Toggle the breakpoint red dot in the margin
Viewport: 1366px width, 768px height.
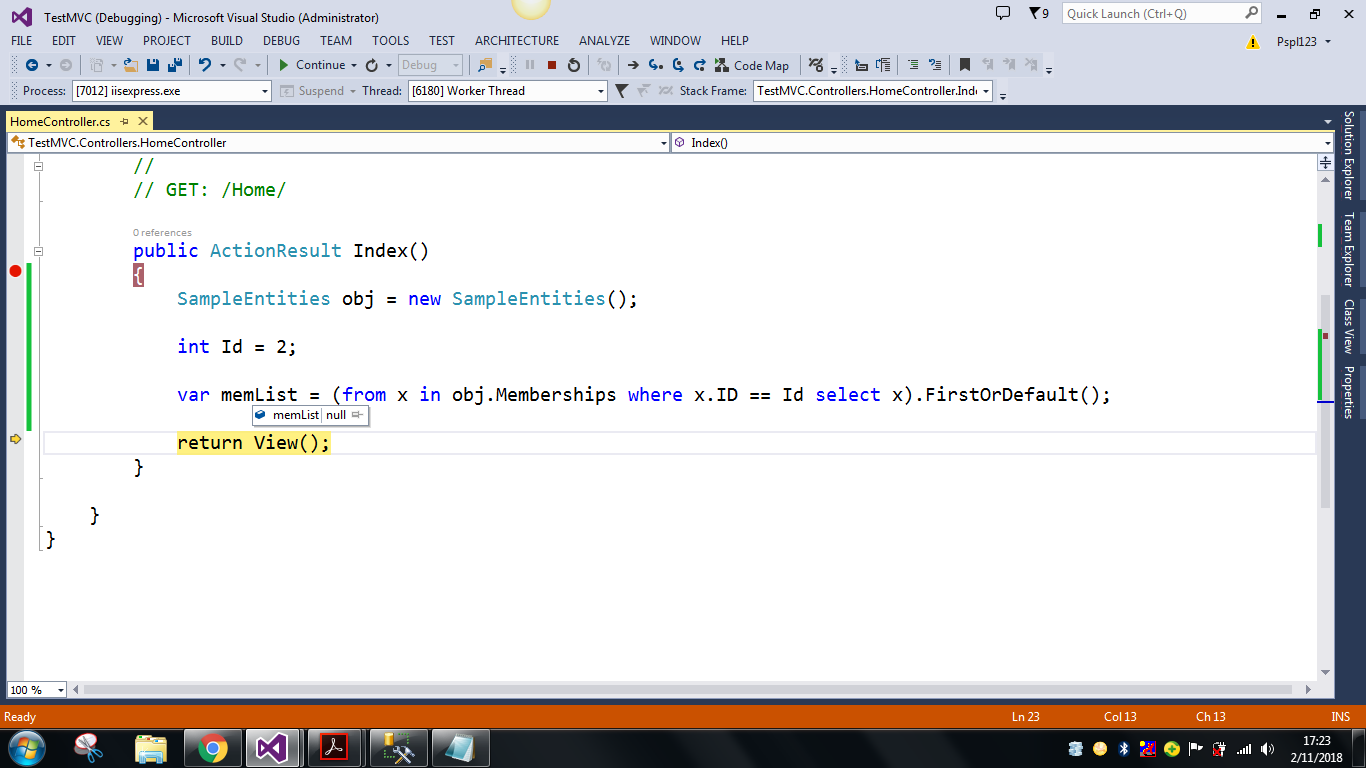[14, 270]
